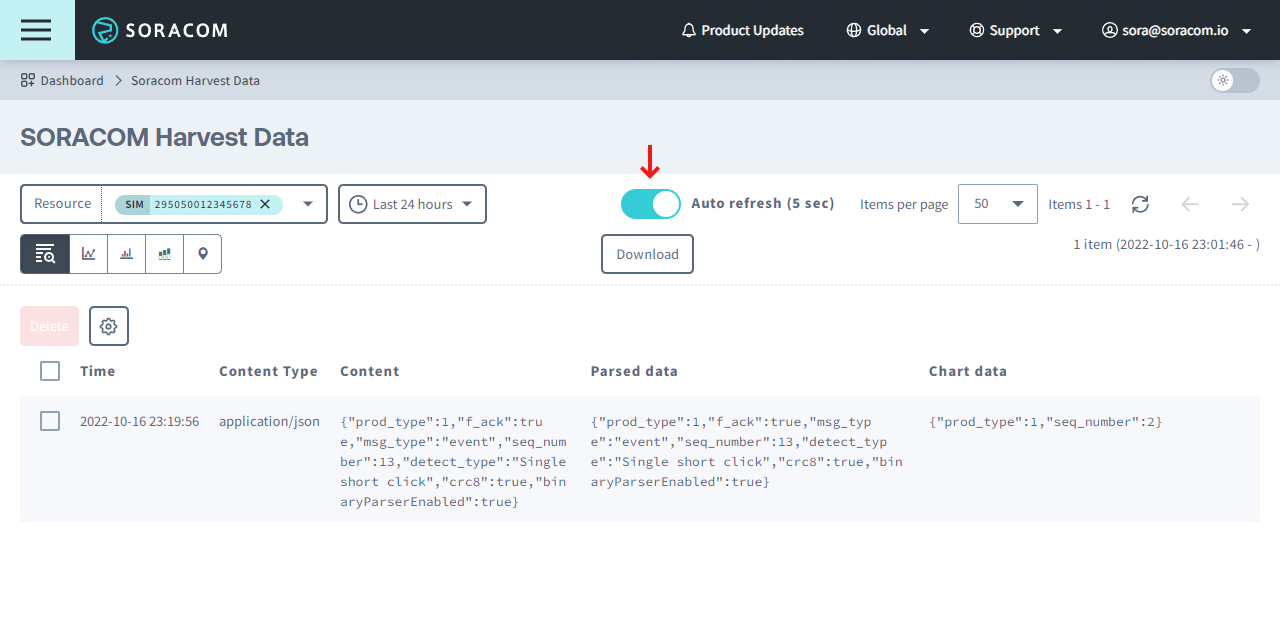Switch to the map view

(202, 254)
